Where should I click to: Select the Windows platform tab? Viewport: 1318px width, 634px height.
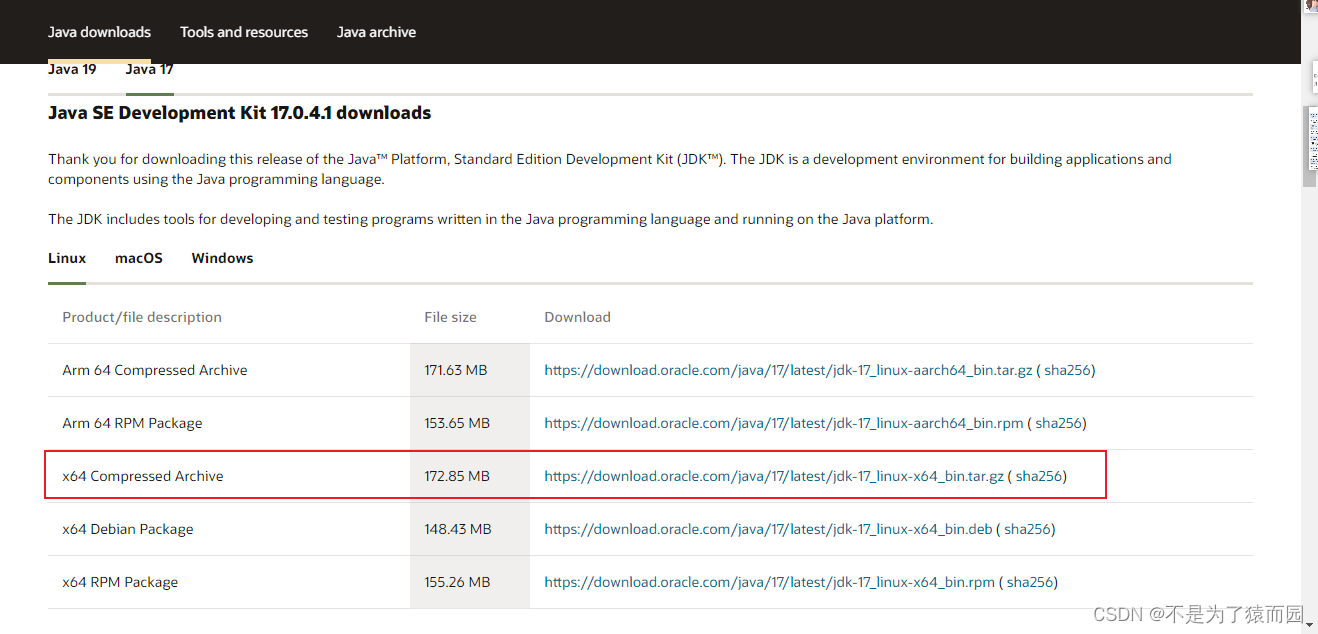click(x=222, y=258)
